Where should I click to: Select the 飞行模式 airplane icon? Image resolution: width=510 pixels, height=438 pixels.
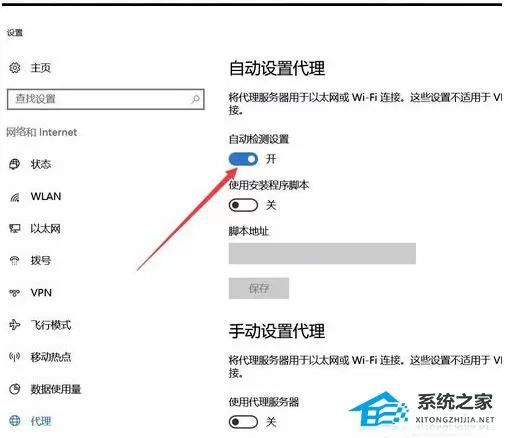15,324
